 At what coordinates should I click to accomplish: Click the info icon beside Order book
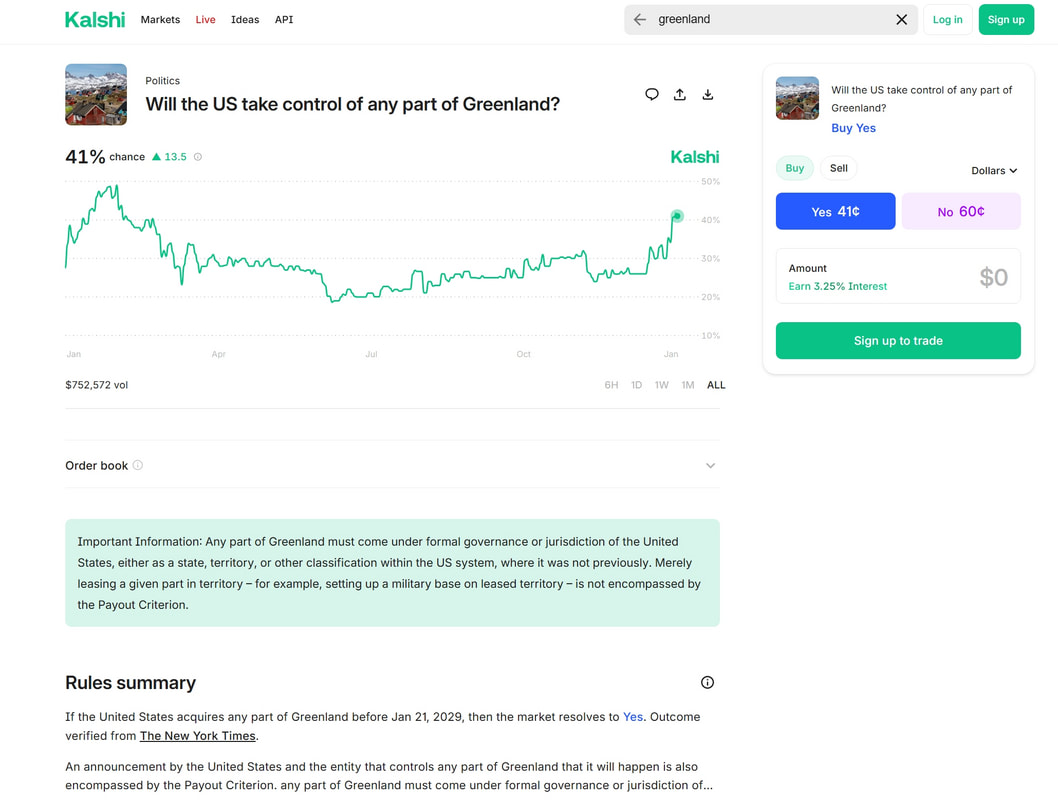coord(138,465)
